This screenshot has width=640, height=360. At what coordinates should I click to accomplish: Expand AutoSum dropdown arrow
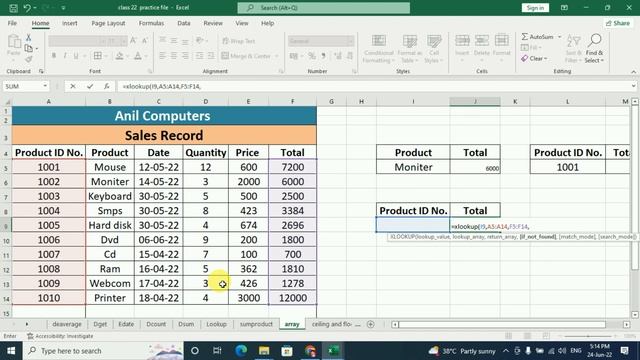click(560, 37)
